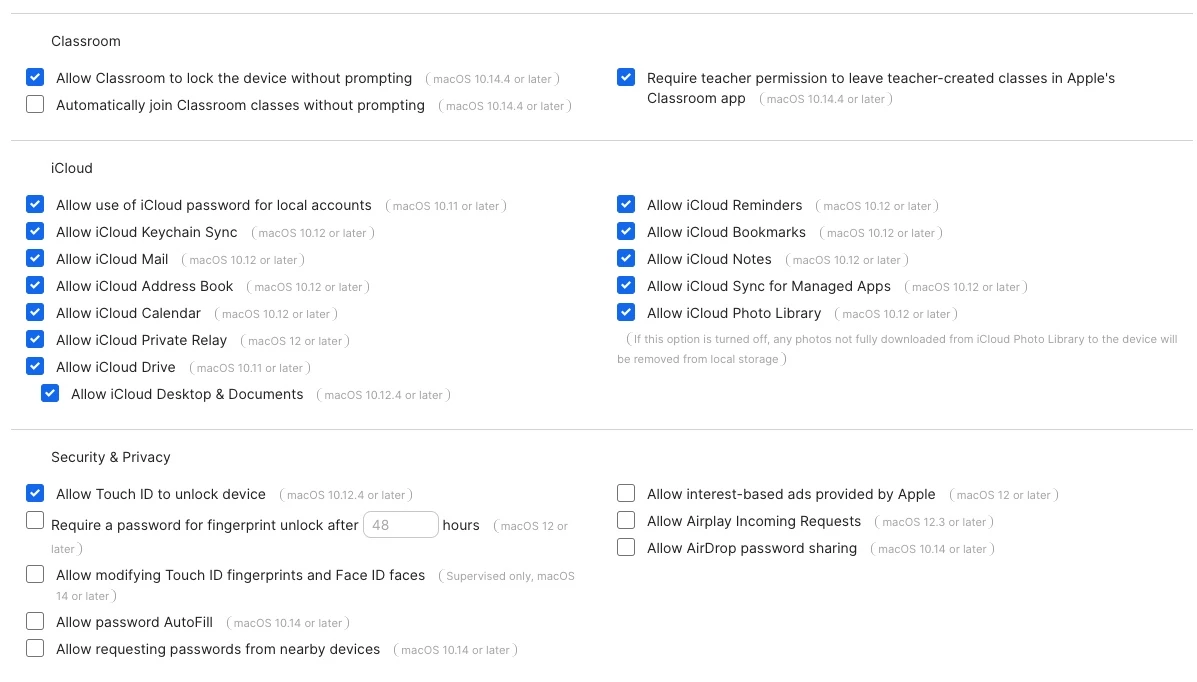Click the fingerprint unlock hours input field
The width and height of the screenshot is (1197, 682).
point(401,525)
